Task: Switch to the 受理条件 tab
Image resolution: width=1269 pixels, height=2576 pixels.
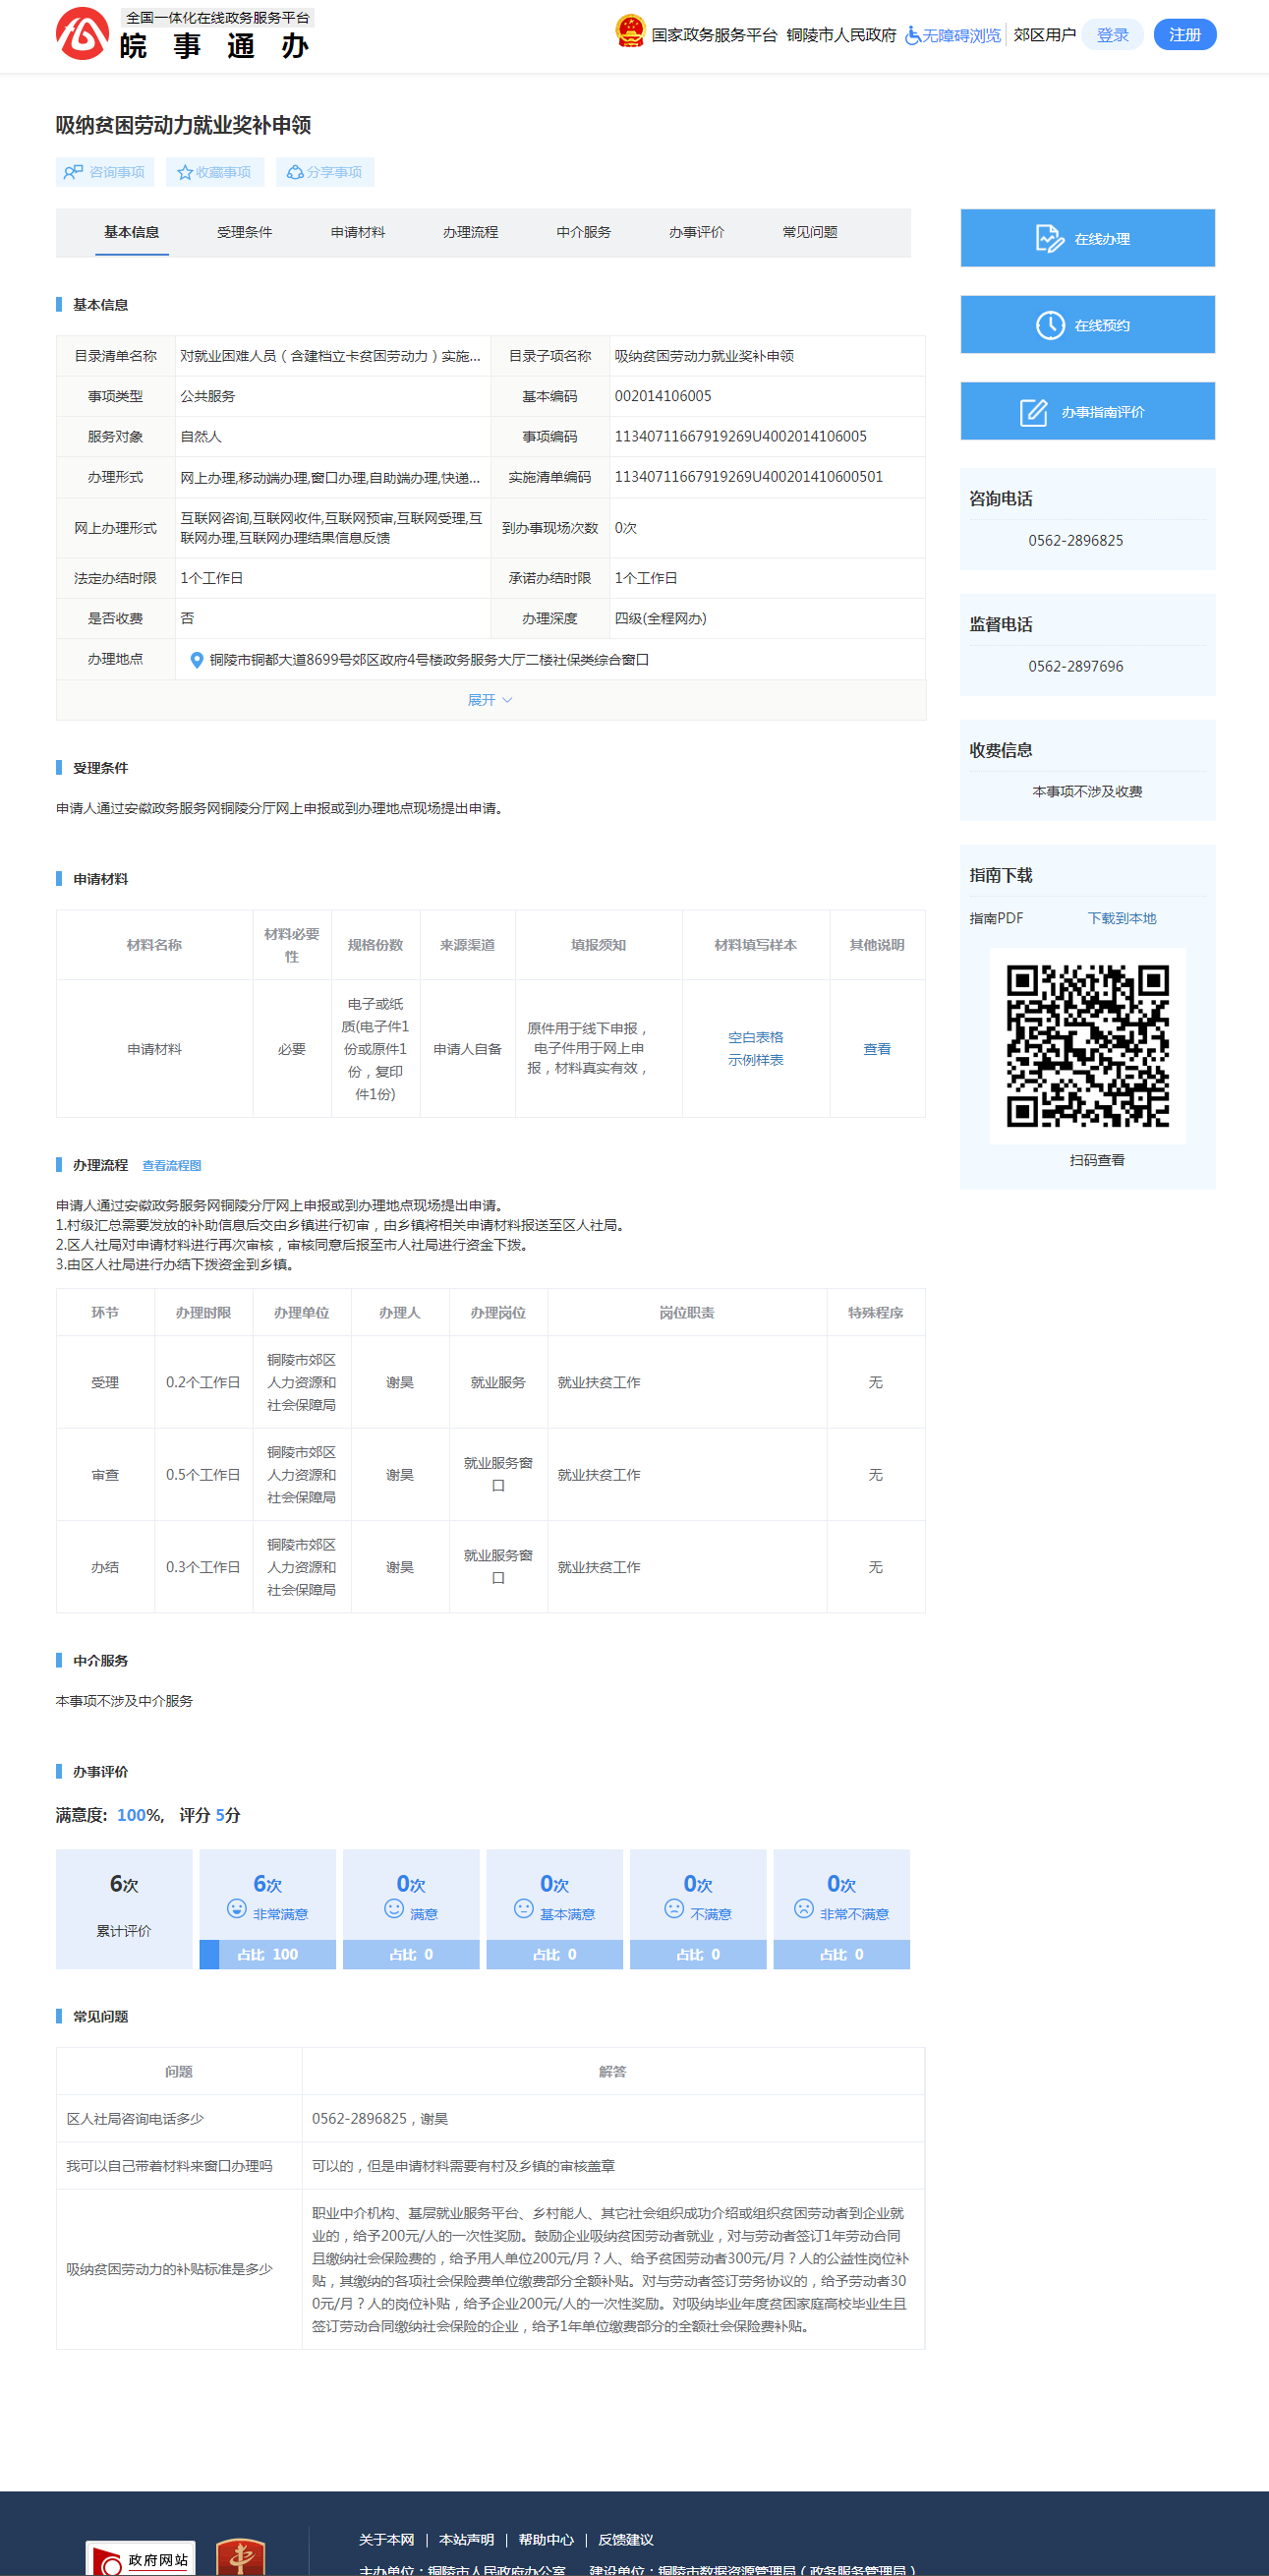Action: coord(244,232)
